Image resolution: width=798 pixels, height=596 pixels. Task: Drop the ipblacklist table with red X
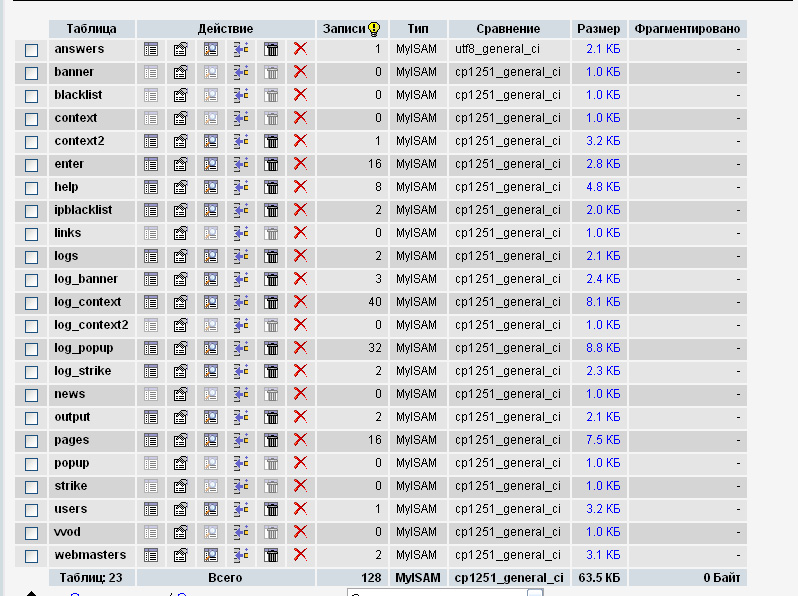[300, 210]
